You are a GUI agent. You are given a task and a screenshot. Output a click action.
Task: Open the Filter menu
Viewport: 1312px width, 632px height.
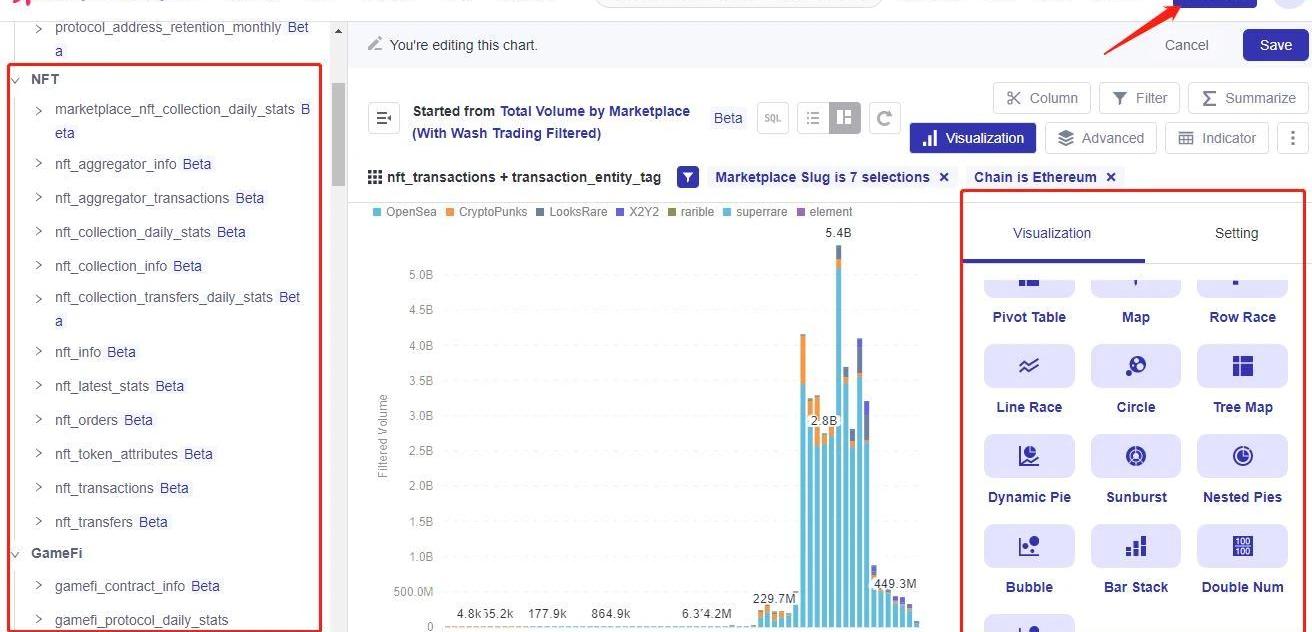[x=1139, y=98]
